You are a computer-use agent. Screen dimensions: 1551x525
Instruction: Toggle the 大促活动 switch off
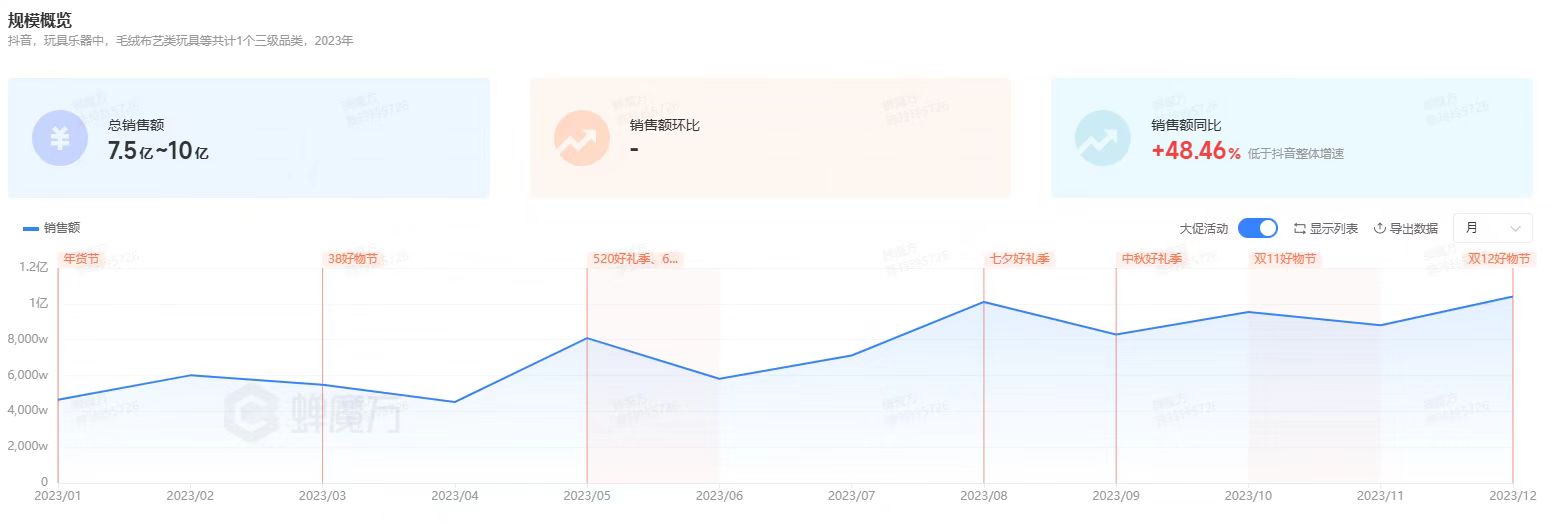pos(1257,228)
